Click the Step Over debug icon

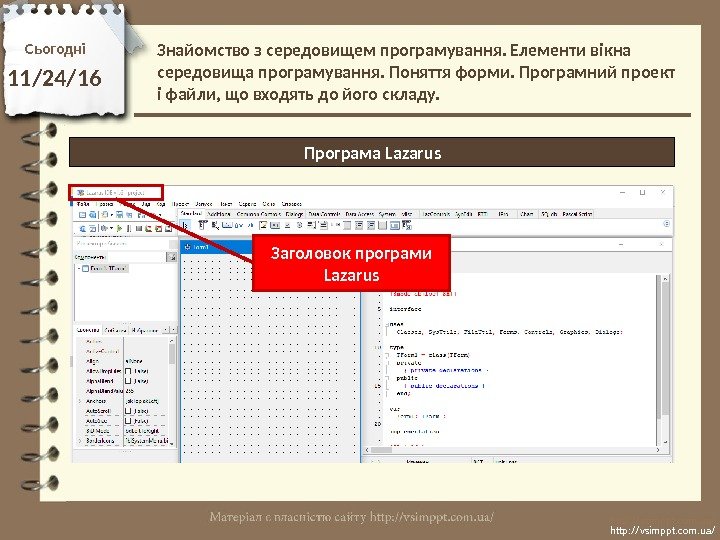pyautogui.click(x=158, y=228)
